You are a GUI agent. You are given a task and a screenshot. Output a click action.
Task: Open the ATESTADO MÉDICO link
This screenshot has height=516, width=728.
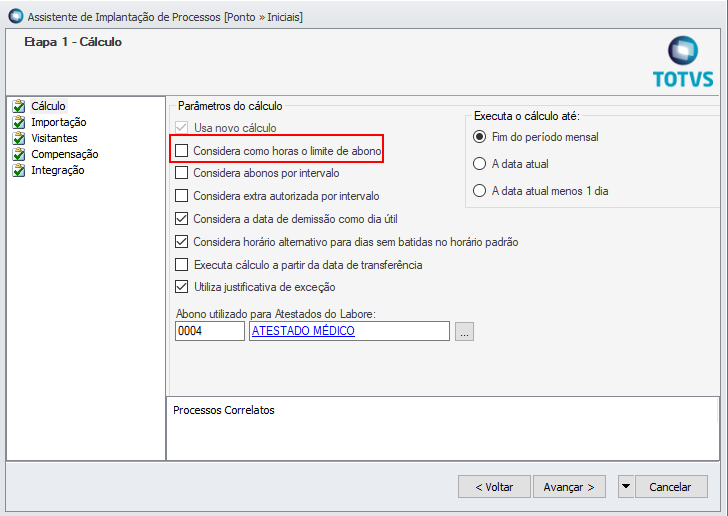coord(303,331)
